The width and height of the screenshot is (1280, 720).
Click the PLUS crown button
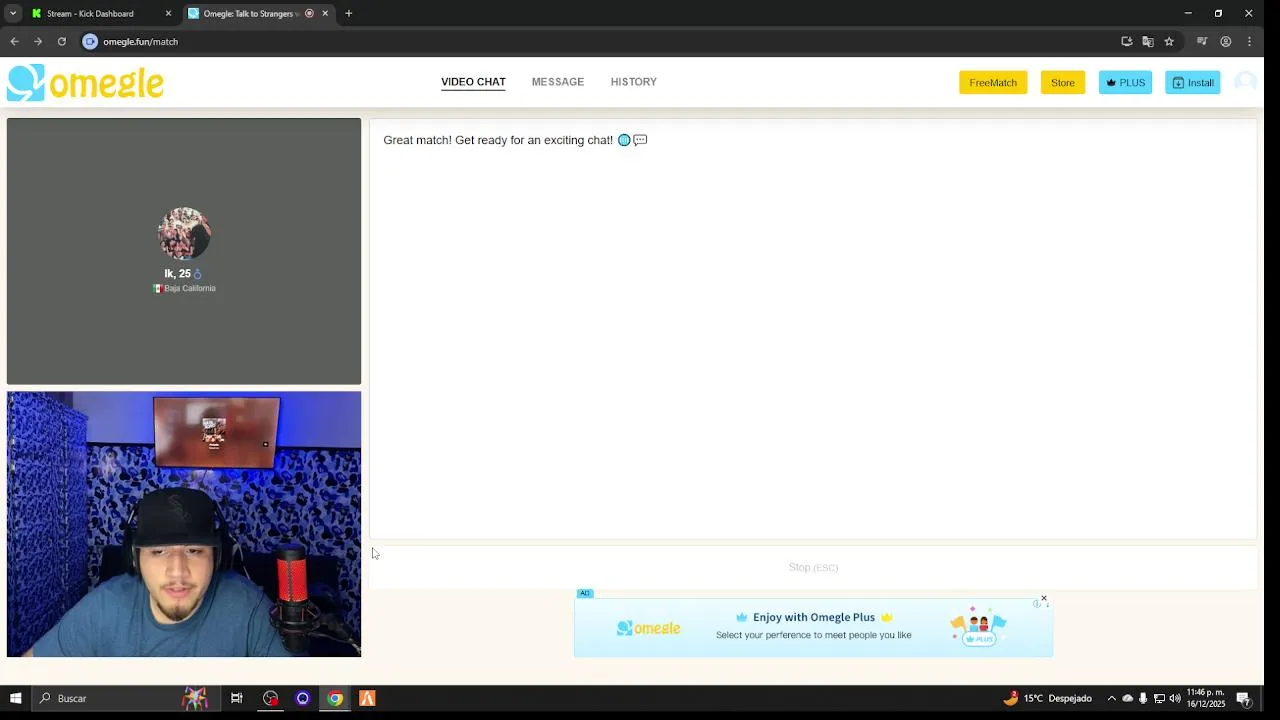tap(1125, 83)
